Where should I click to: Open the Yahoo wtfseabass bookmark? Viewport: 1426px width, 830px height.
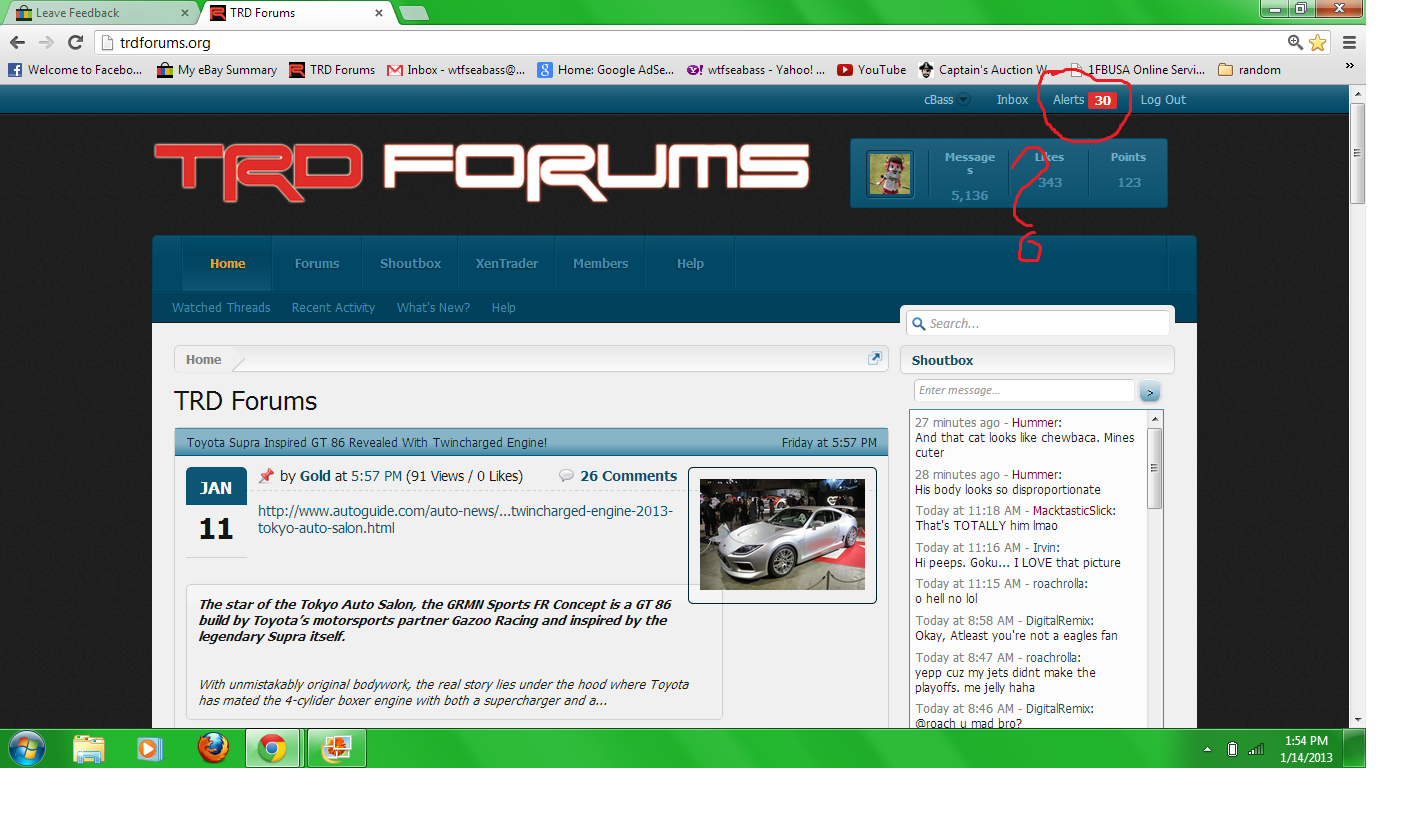756,70
